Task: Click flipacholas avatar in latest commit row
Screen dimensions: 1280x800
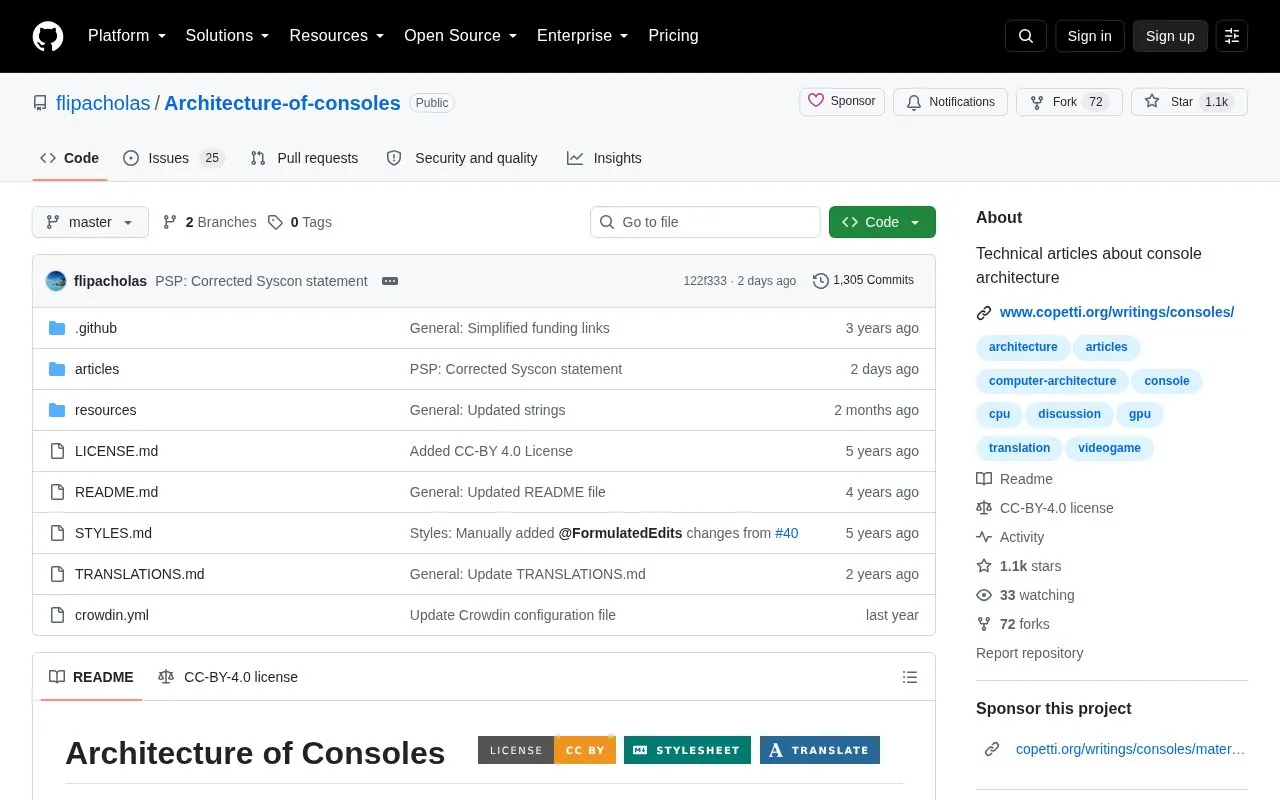Action: 56,281
